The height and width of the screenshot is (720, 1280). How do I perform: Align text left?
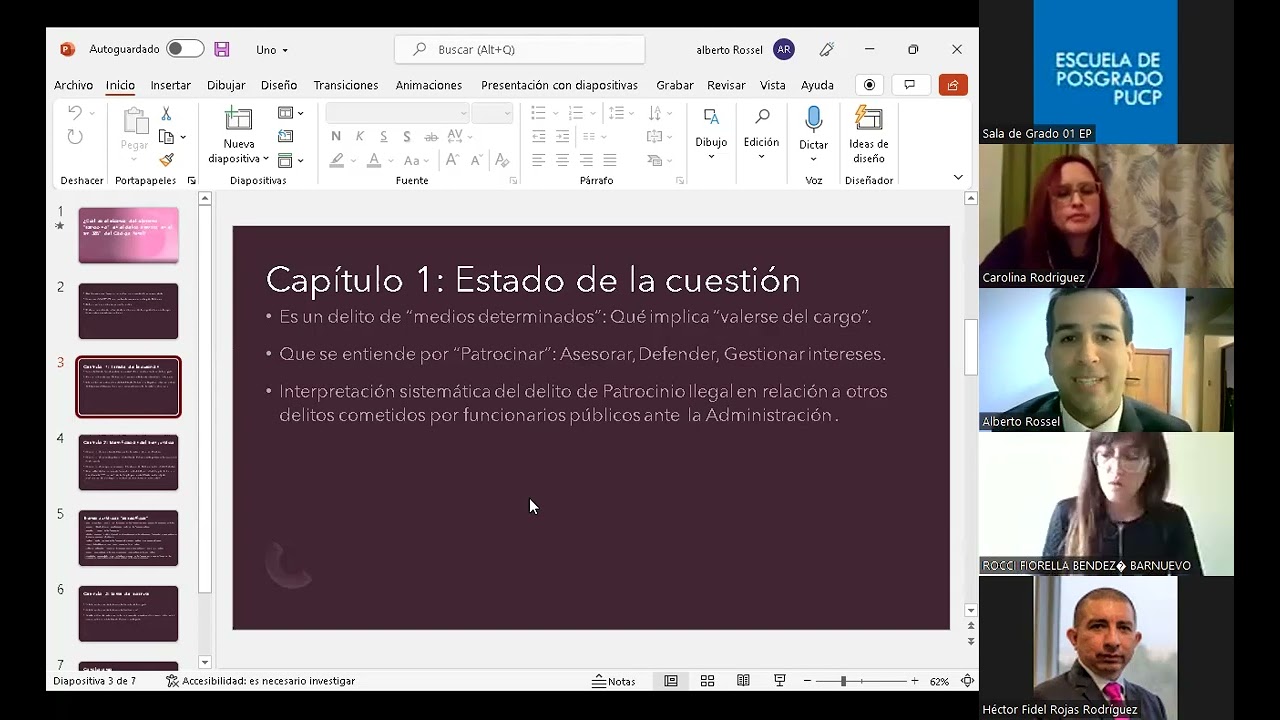539,160
